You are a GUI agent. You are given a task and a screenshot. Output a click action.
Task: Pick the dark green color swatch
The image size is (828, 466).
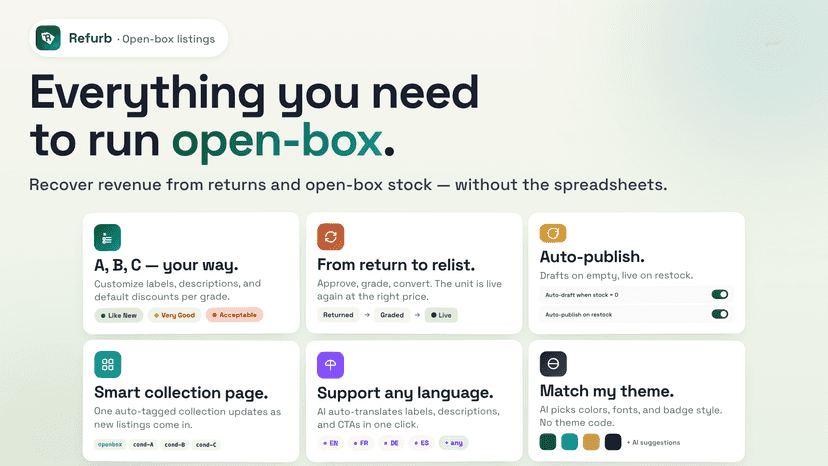548,442
